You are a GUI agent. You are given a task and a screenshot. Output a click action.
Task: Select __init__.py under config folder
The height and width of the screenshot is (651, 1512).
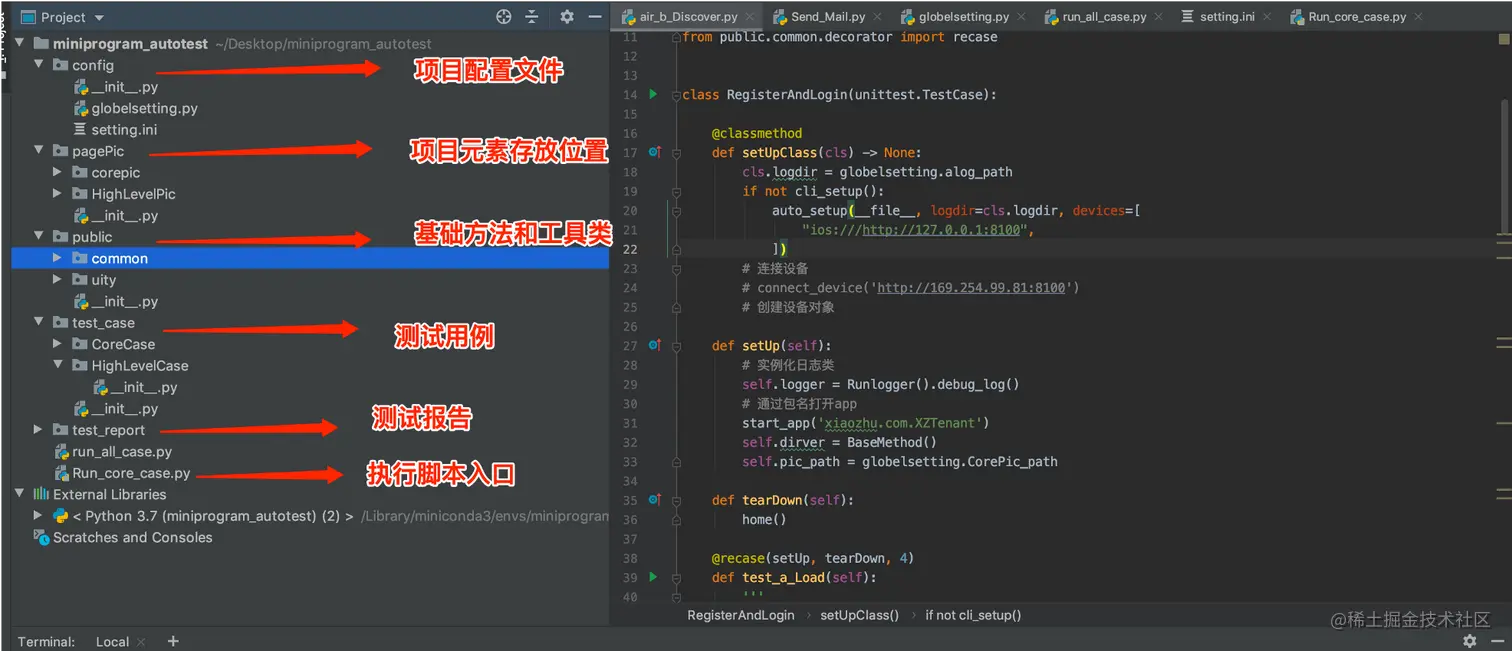point(124,87)
